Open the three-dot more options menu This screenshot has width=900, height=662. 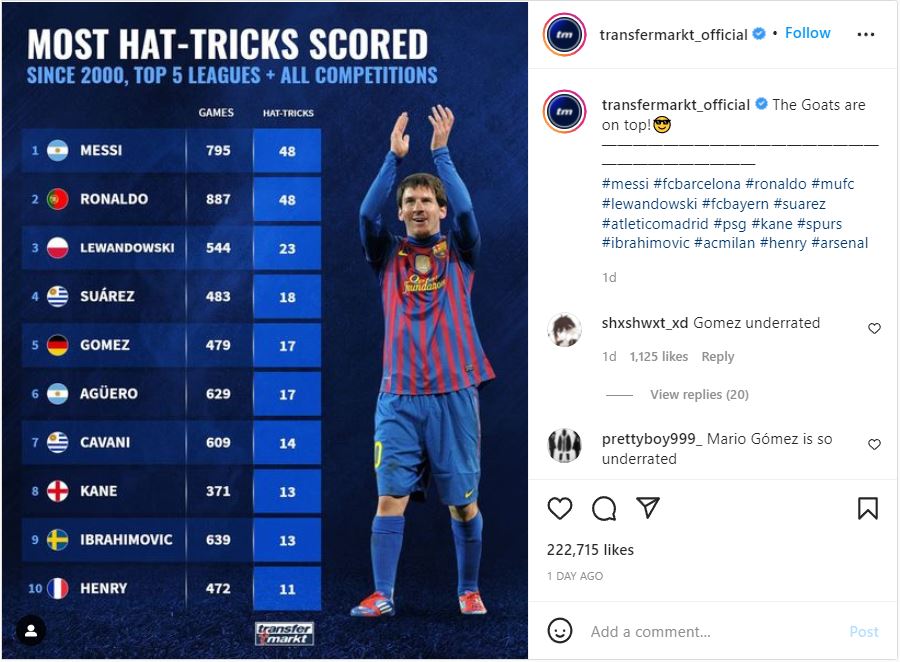pos(866,34)
